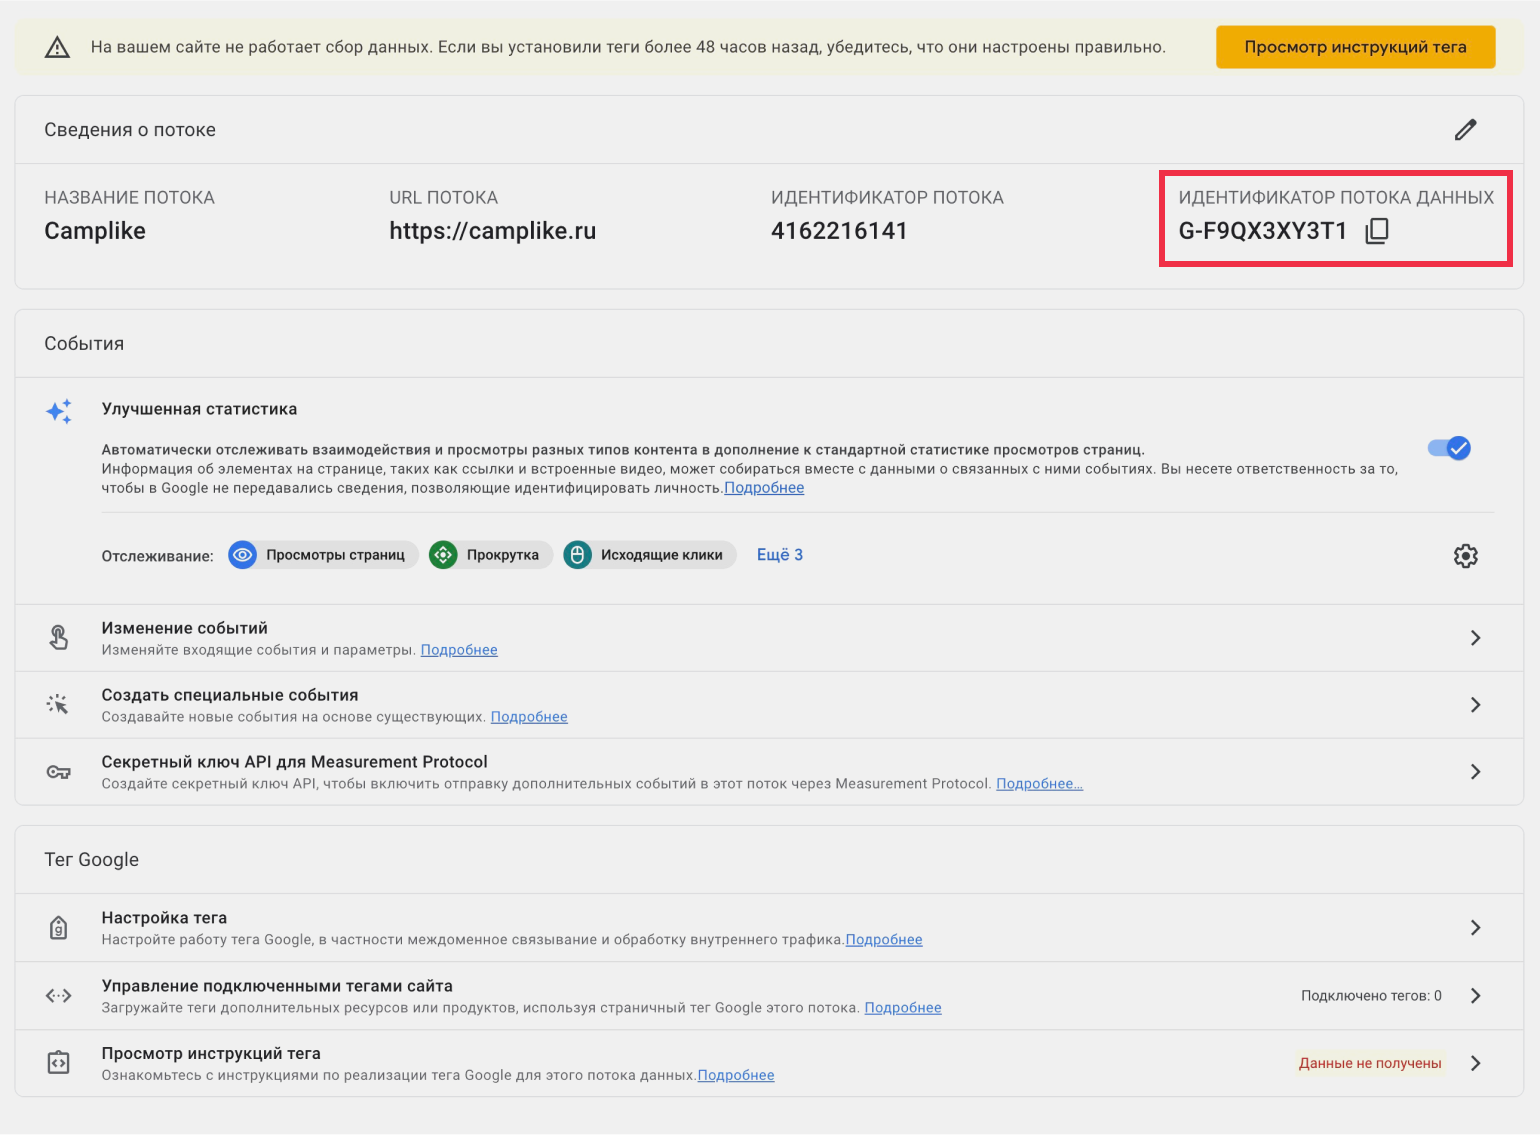Click Управление подключенными тегами сайта title
The height and width of the screenshot is (1135, 1540).
click(x=277, y=986)
